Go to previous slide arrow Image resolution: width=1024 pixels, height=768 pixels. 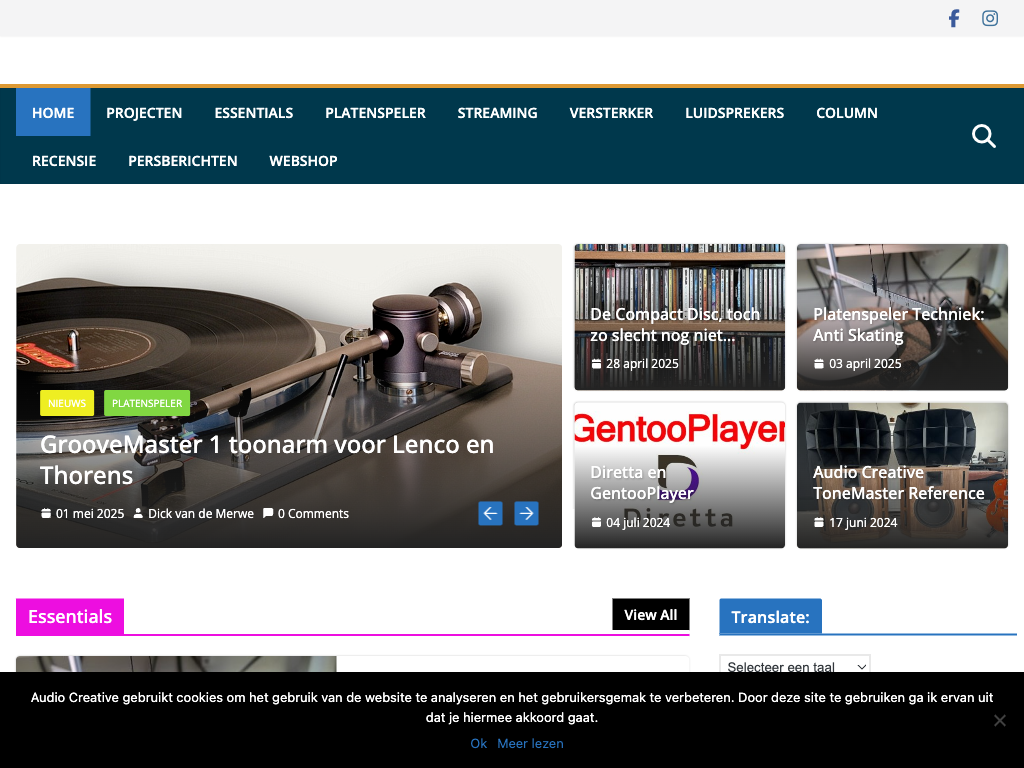490,513
